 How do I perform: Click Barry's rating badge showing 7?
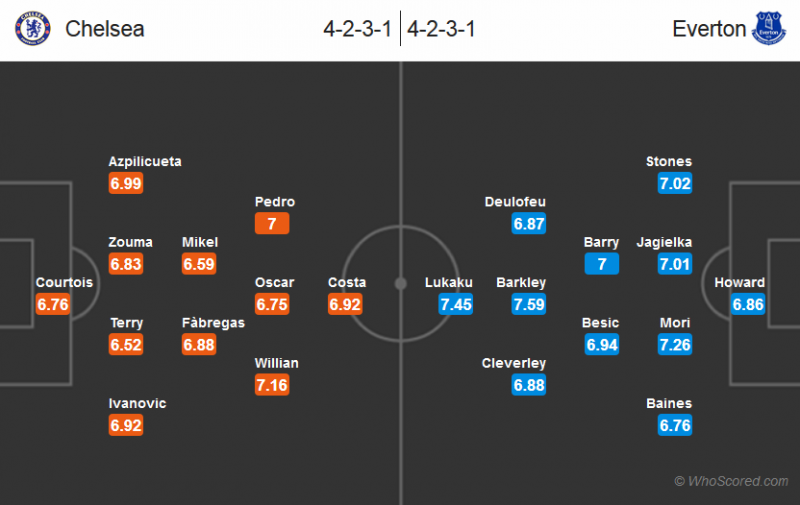tap(602, 264)
